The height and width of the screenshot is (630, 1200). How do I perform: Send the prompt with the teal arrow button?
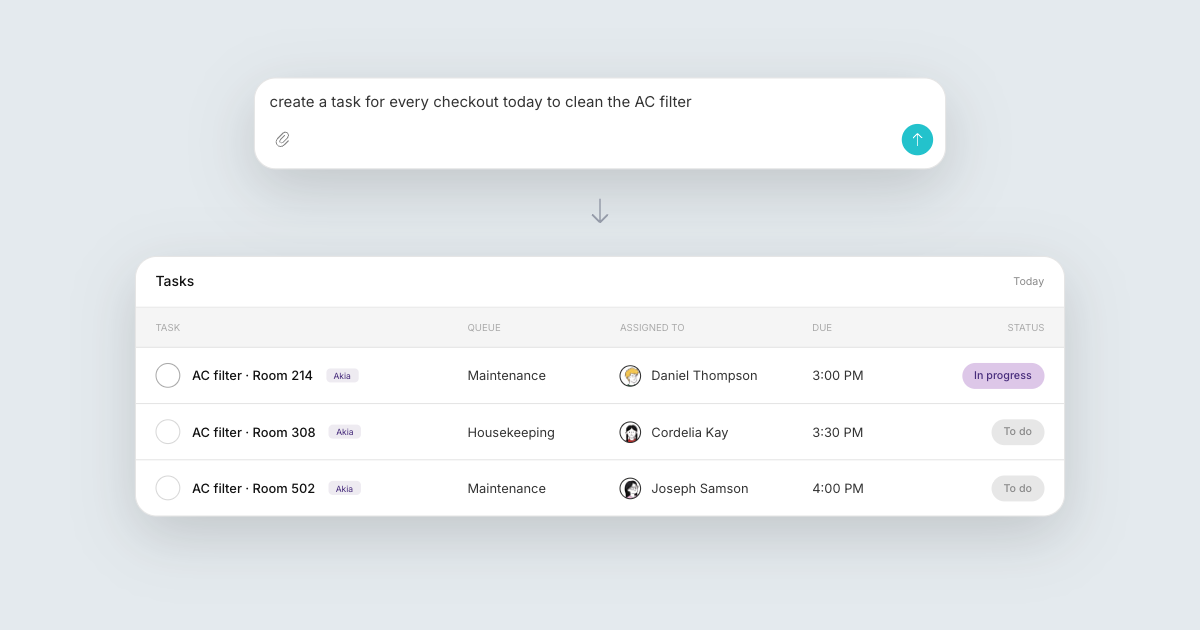click(917, 140)
